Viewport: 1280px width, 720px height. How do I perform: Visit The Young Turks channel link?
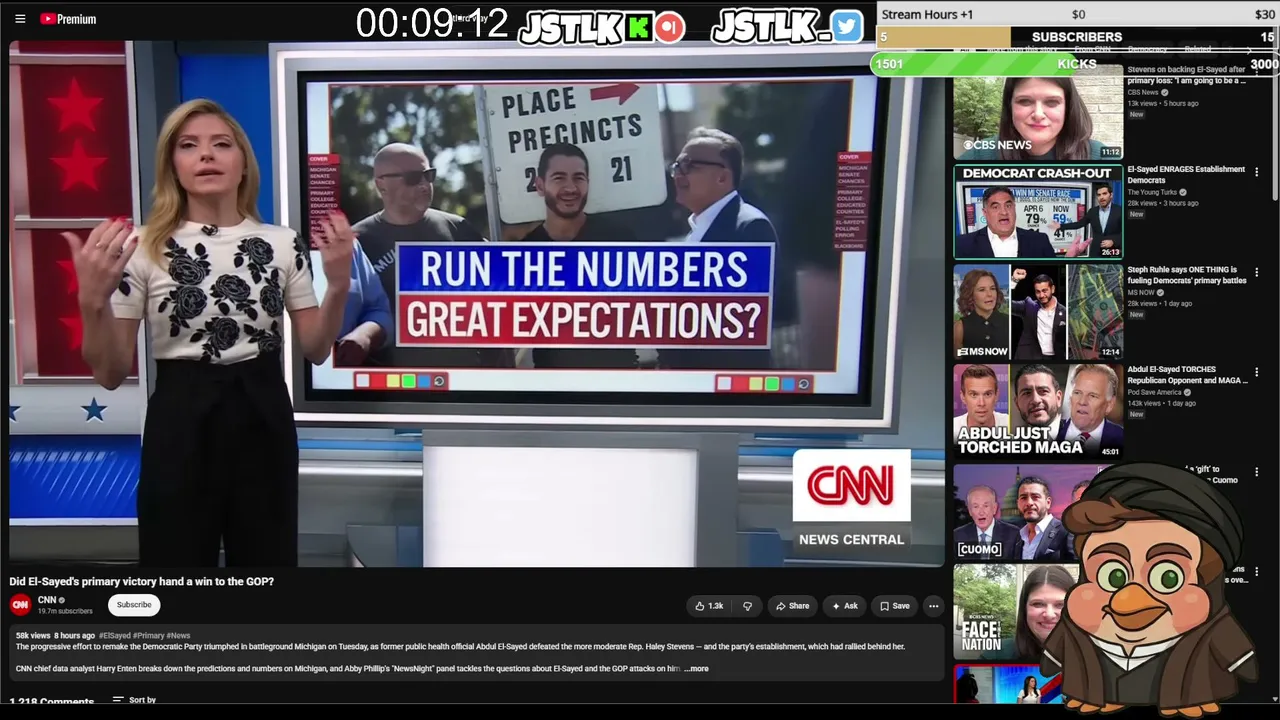click(1152, 192)
